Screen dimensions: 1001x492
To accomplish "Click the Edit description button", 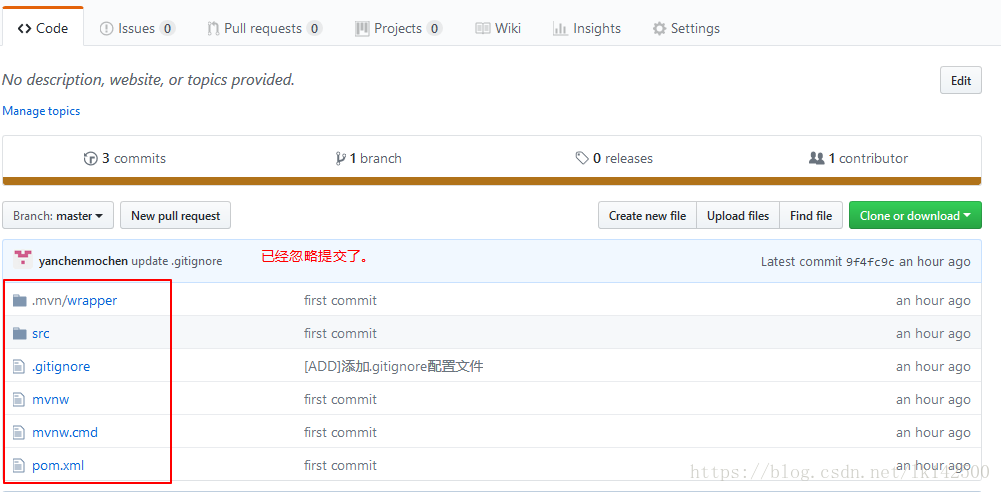I will [961, 80].
